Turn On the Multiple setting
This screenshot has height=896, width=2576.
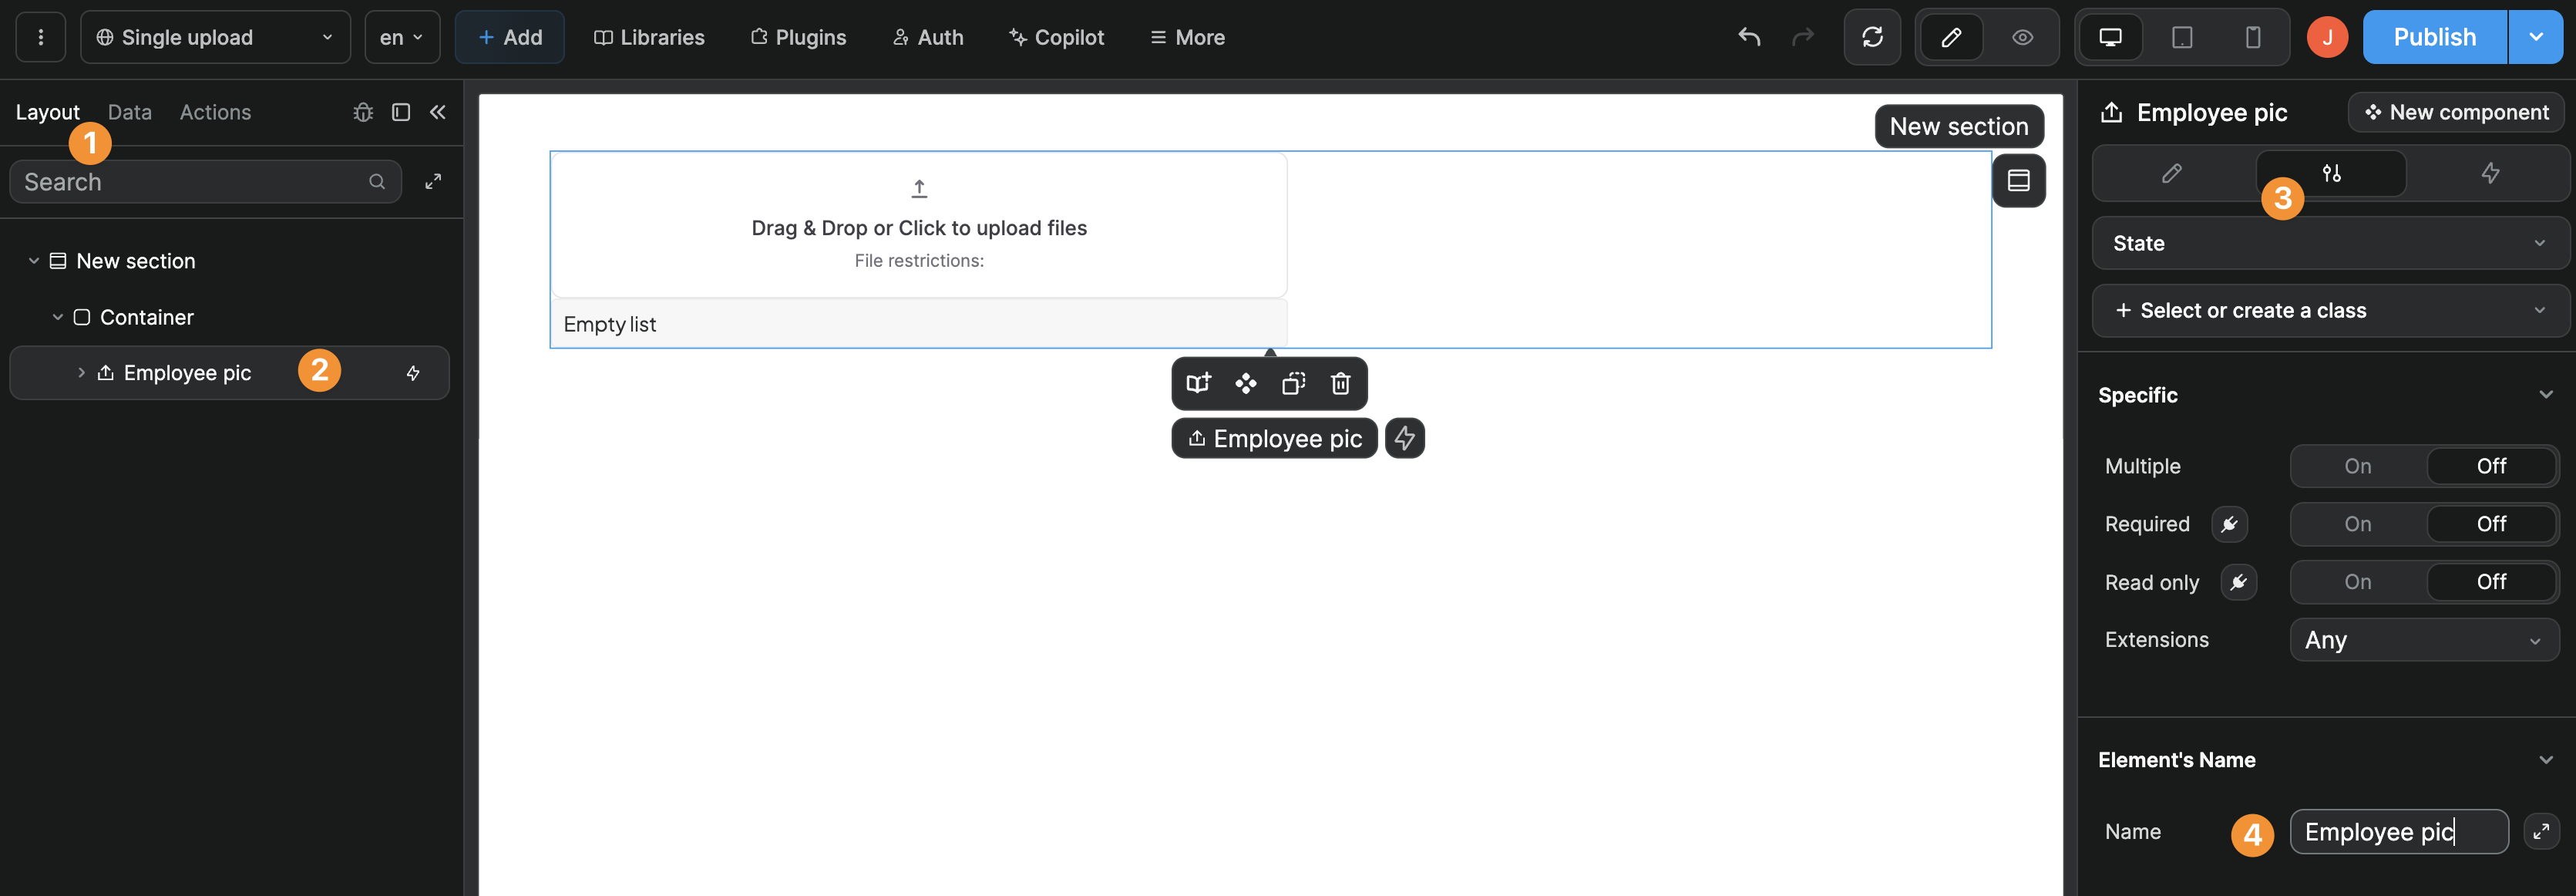[x=2357, y=466]
